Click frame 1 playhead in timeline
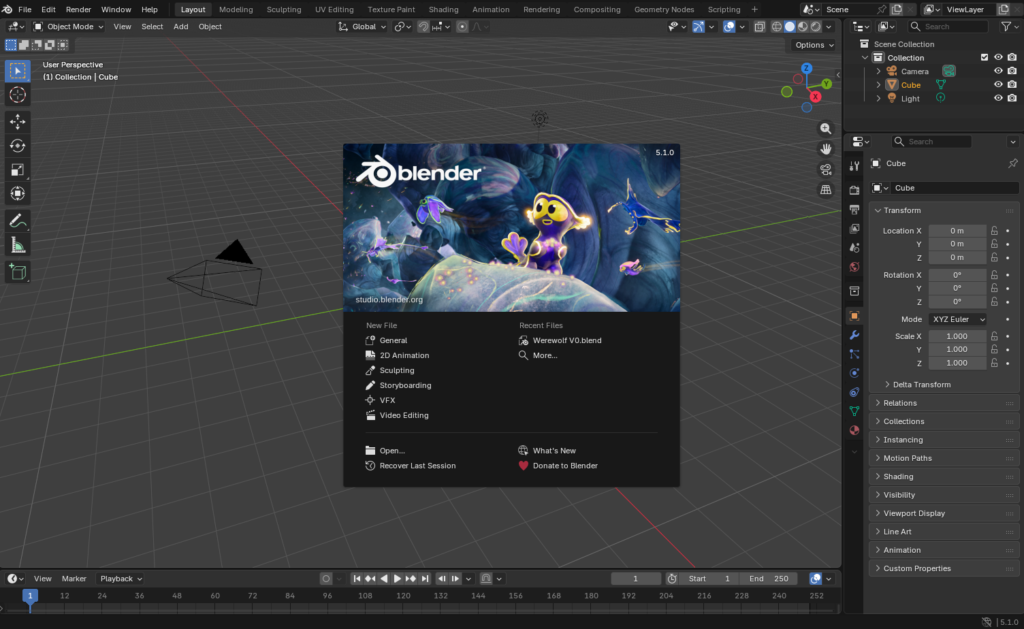 [x=30, y=596]
